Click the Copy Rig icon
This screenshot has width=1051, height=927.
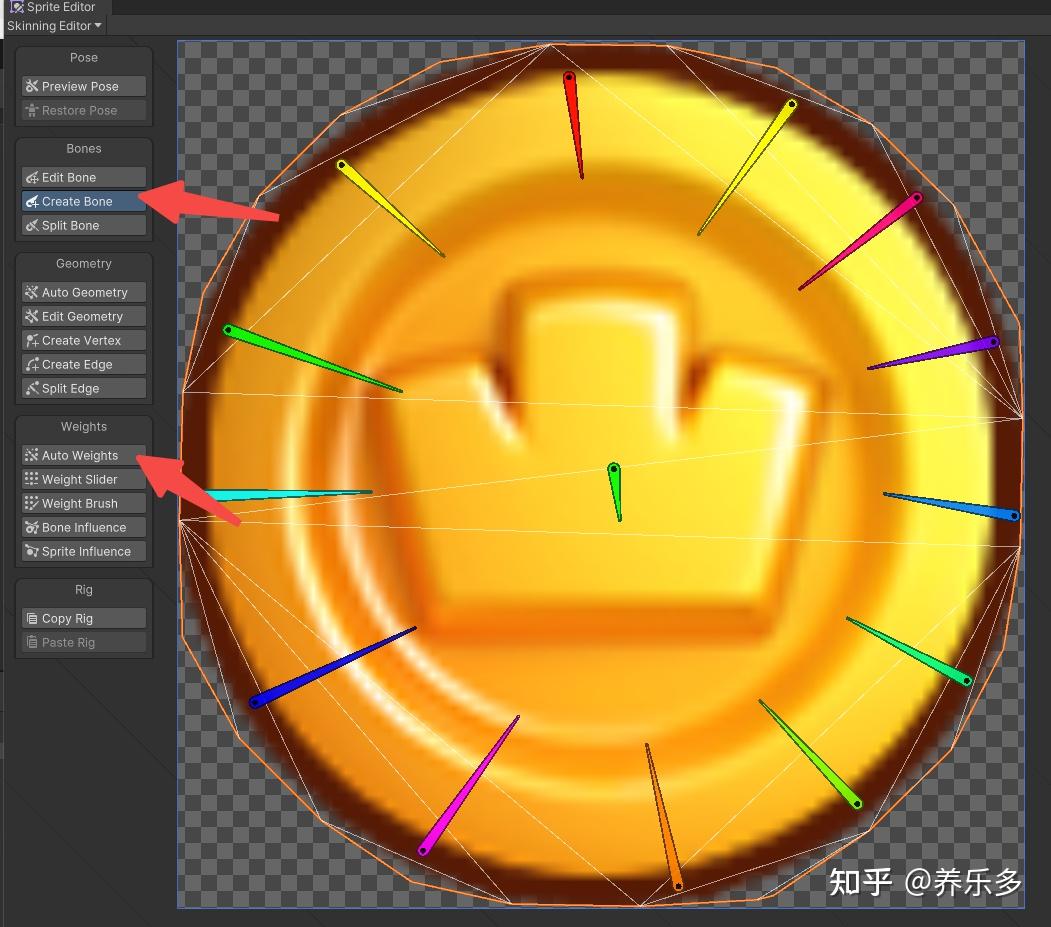click(x=32, y=618)
